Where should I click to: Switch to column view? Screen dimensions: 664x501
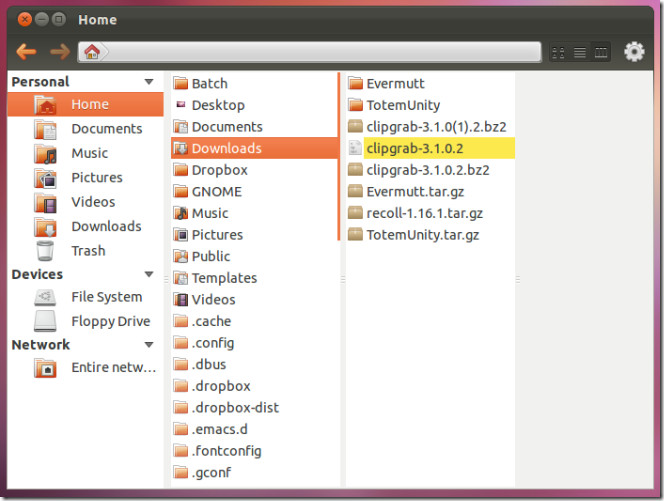(601, 53)
